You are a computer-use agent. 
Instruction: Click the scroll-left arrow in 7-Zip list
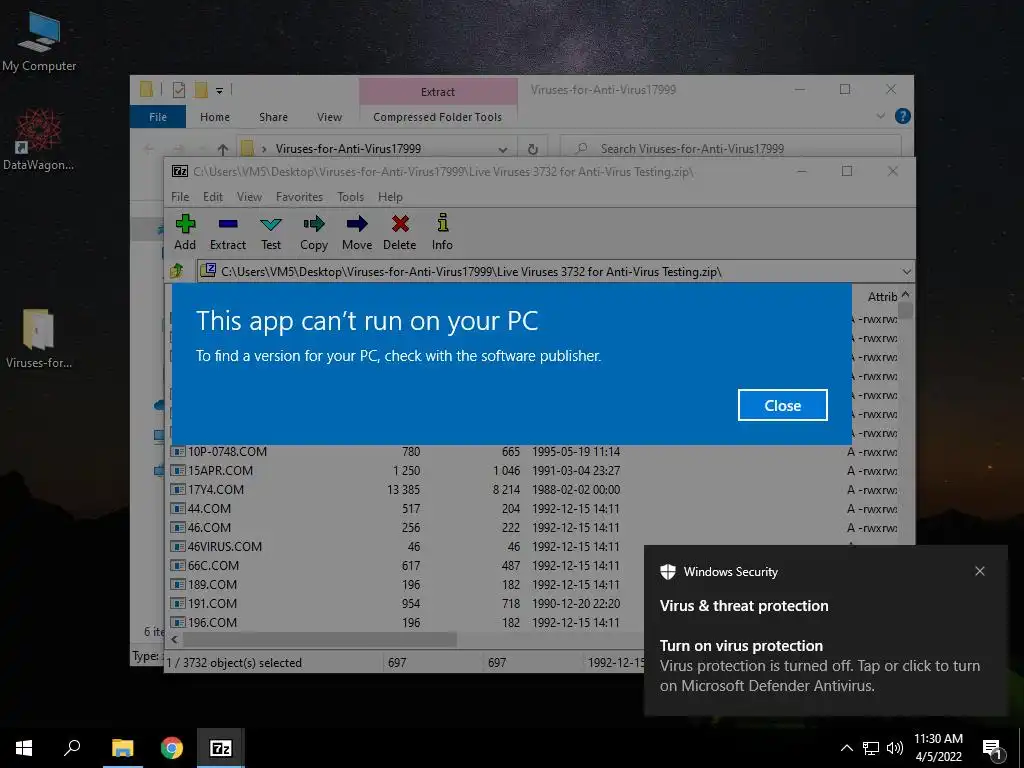pos(174,639)
